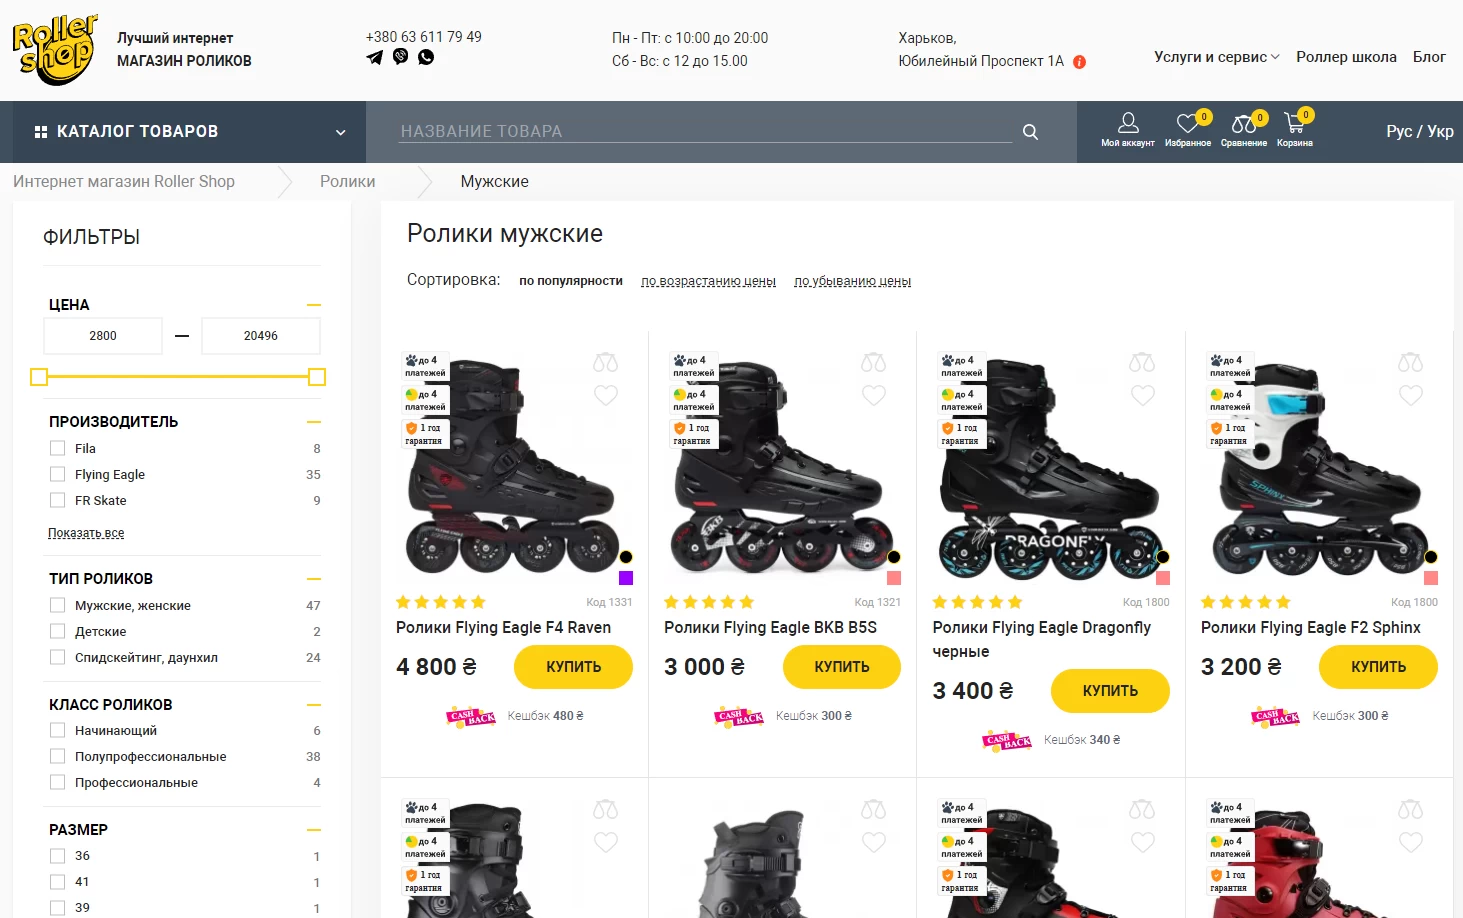
Task: Open the Корзина shopping cart icon
Action: (1295, 130)
